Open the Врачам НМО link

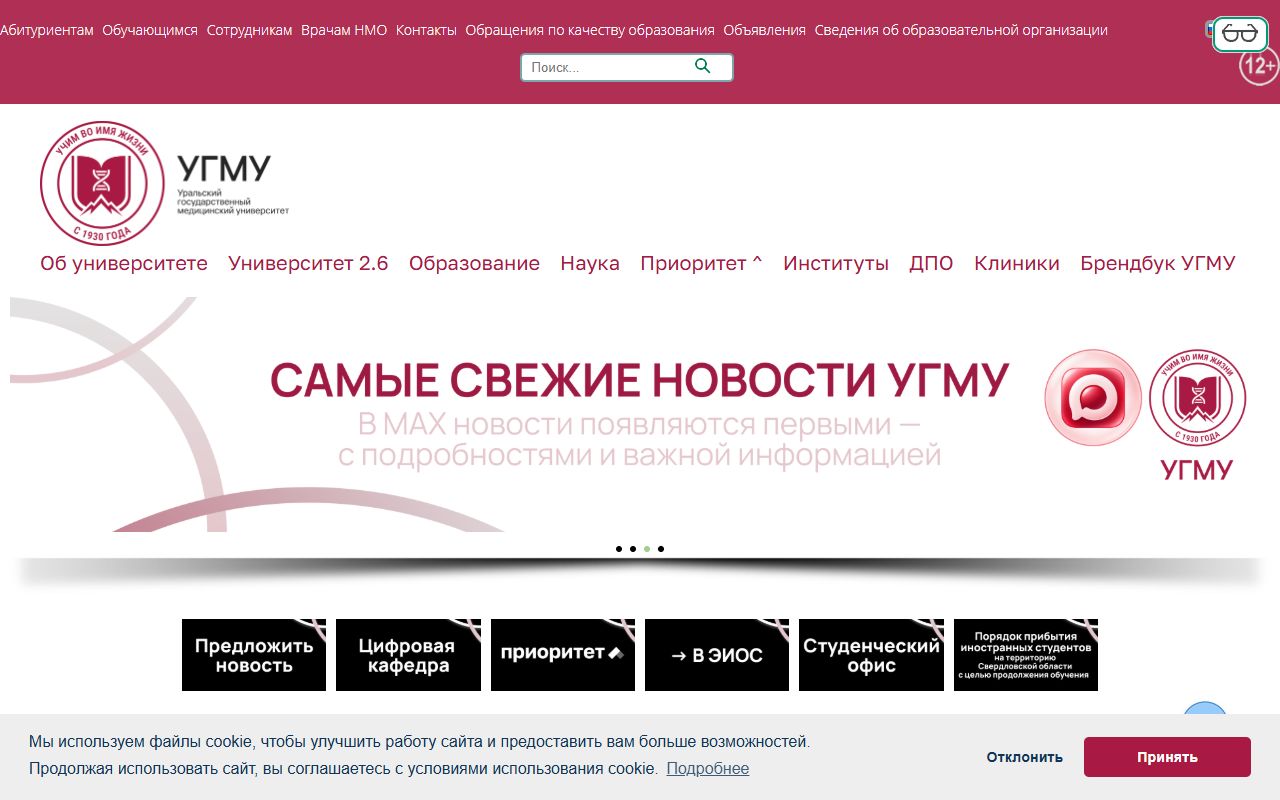(x=344, y=30)
